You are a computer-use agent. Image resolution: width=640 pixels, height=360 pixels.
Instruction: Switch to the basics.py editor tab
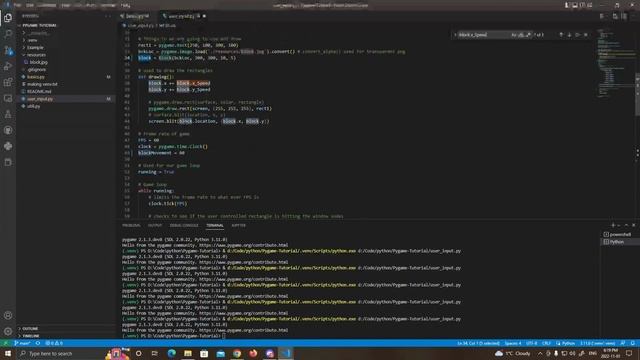[x=137, y=16]
